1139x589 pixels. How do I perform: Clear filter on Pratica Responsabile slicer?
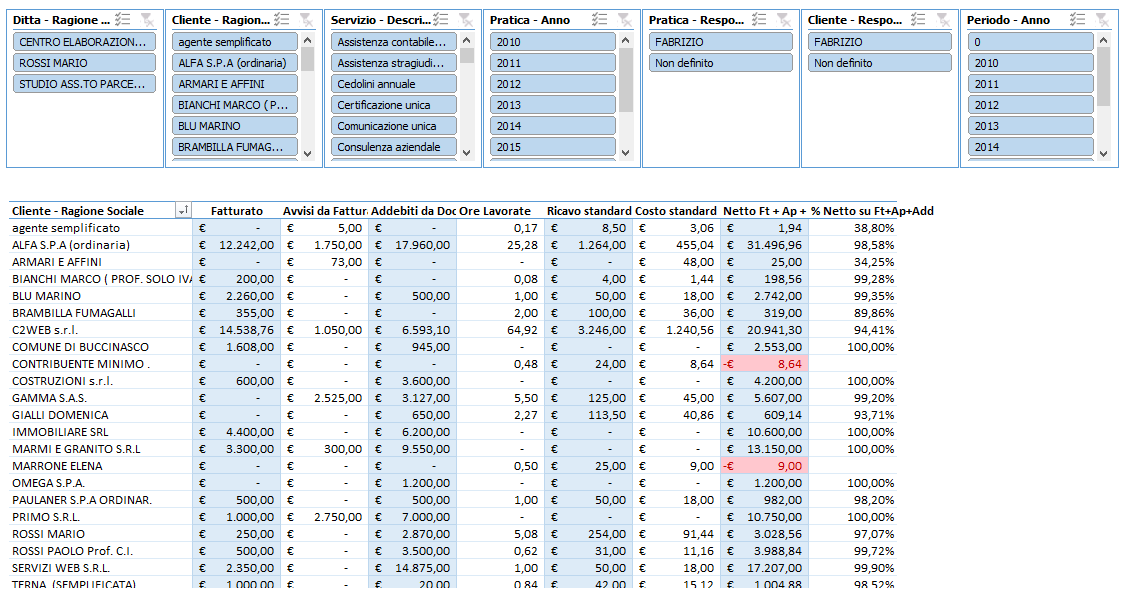(783, 20)
